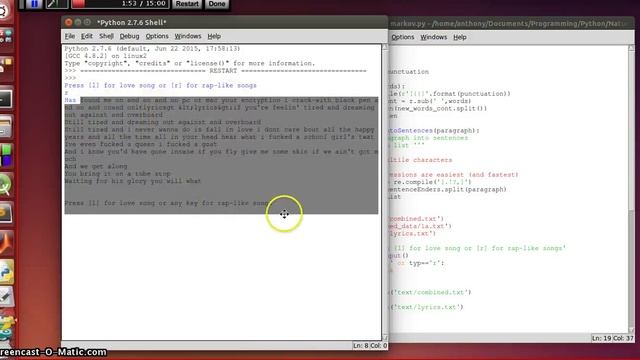Open the Android Studio dock icon
The height and width of the screenshot is (360, 640).
tap(6, 185)
